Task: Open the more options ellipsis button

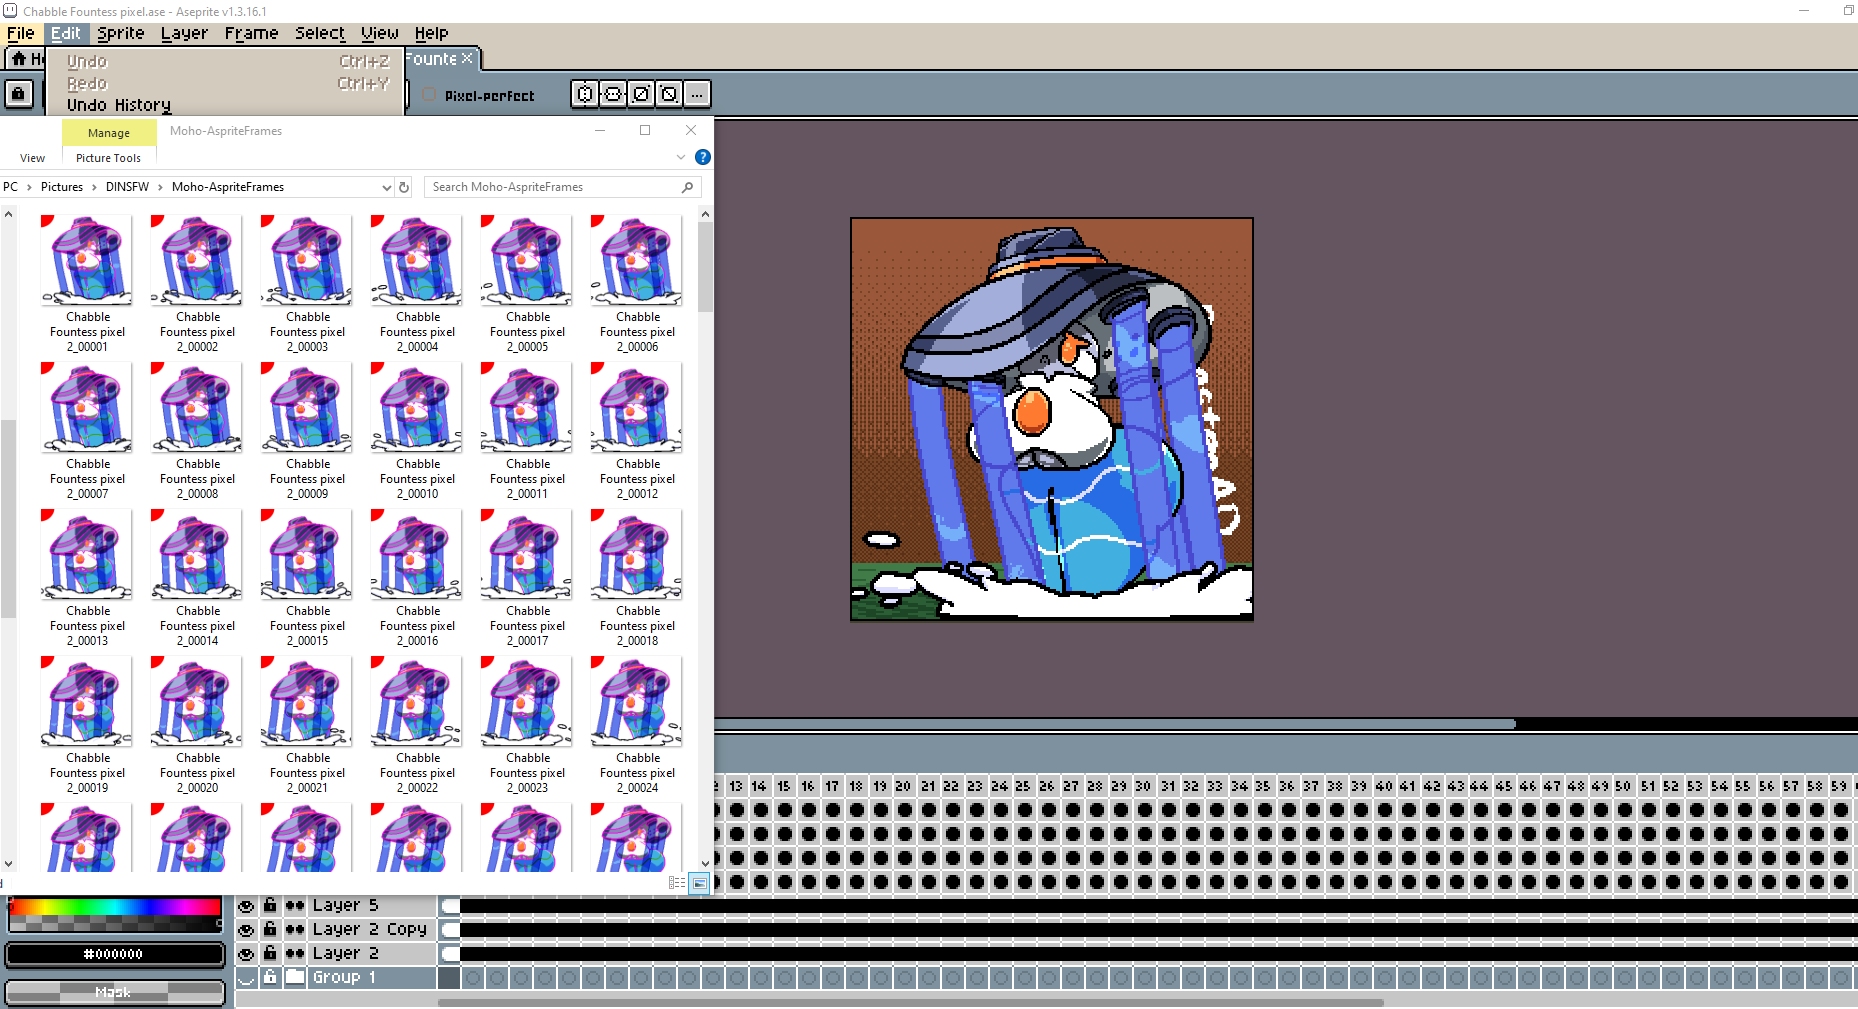Action: click(x=697, y=94)
